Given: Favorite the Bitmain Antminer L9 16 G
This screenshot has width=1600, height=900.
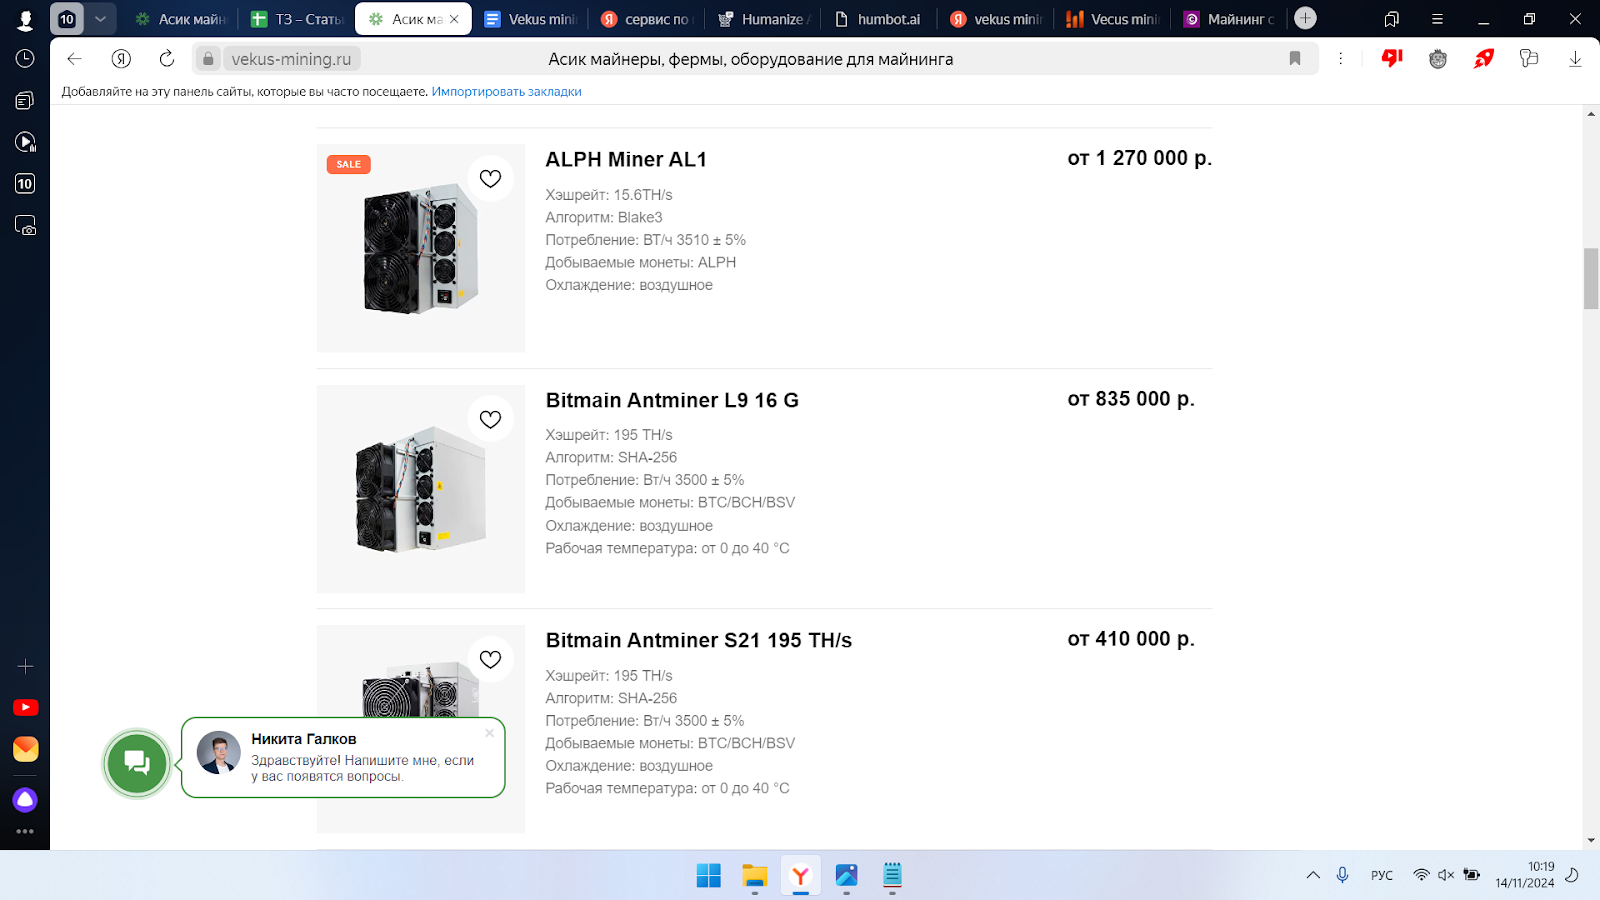Looking at the screenshot, I should point(490,419).
